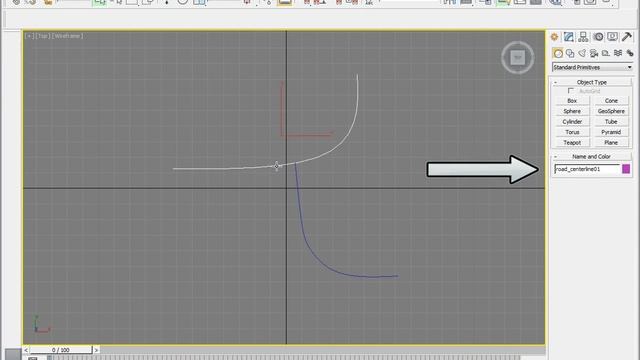Click the Pyramid primitive button
This screenshot has height=360, width=640.
(611, 133)
